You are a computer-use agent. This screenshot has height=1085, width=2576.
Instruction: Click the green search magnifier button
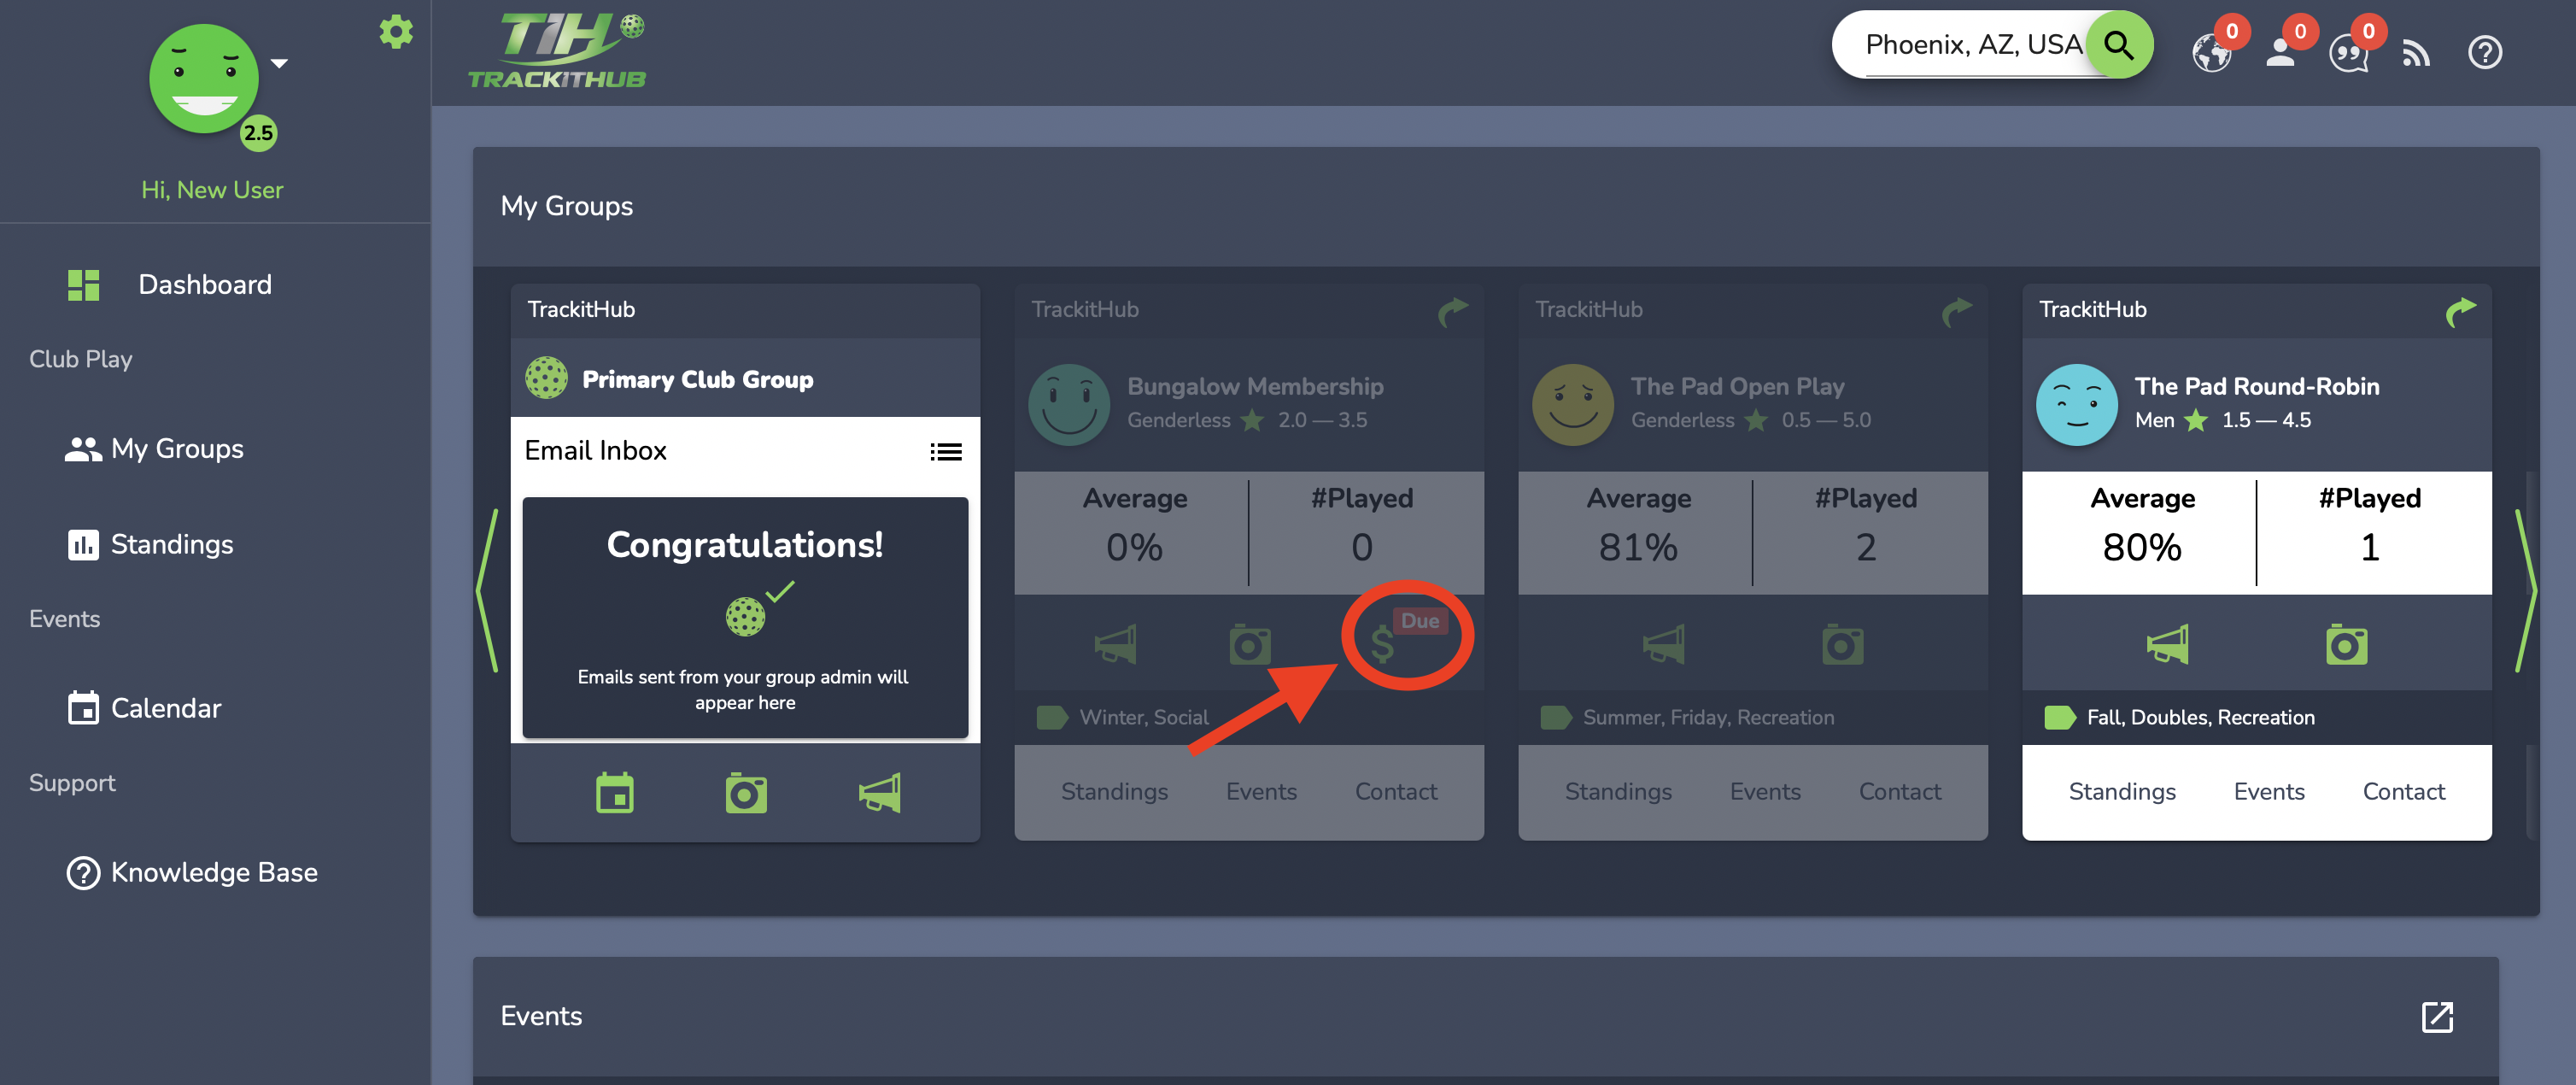(x=2119, y=45)
